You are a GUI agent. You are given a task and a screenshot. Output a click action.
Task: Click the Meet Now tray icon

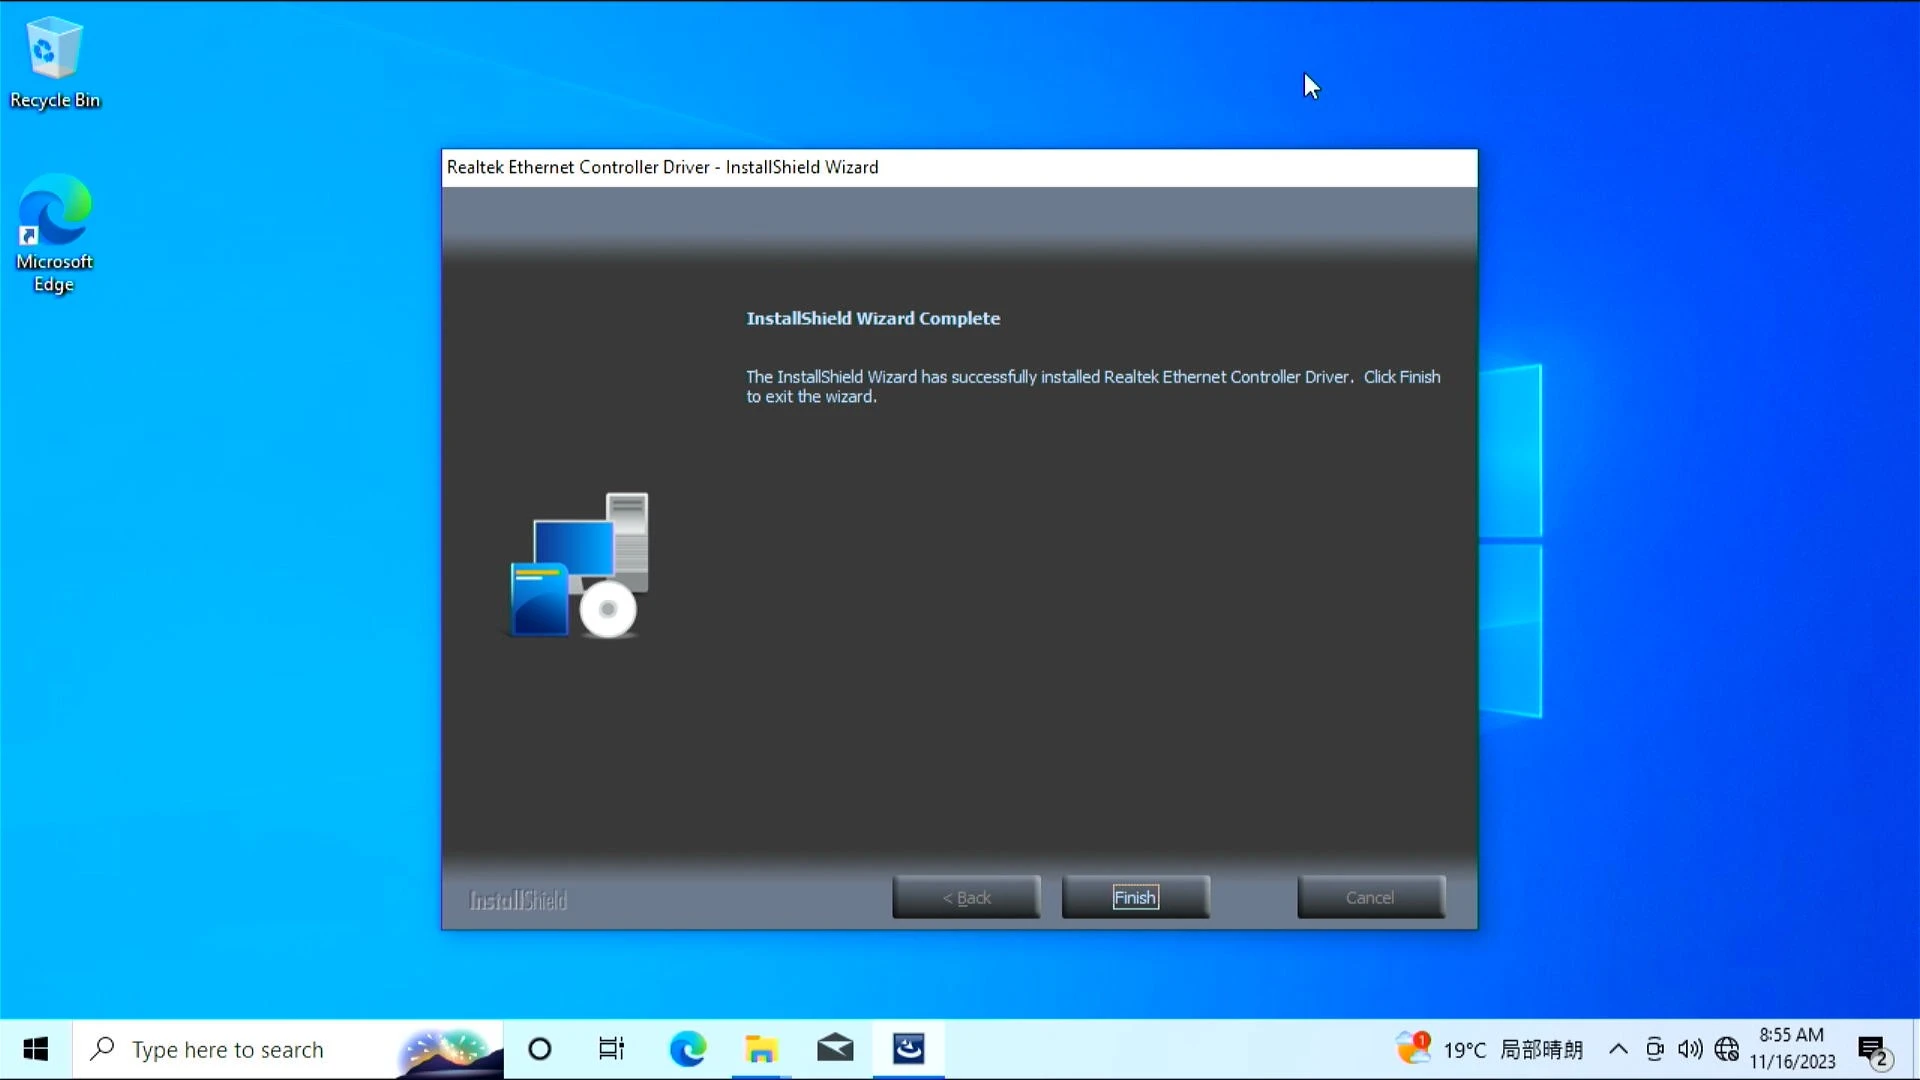pyautogui.click(x=1655, y=1049)
